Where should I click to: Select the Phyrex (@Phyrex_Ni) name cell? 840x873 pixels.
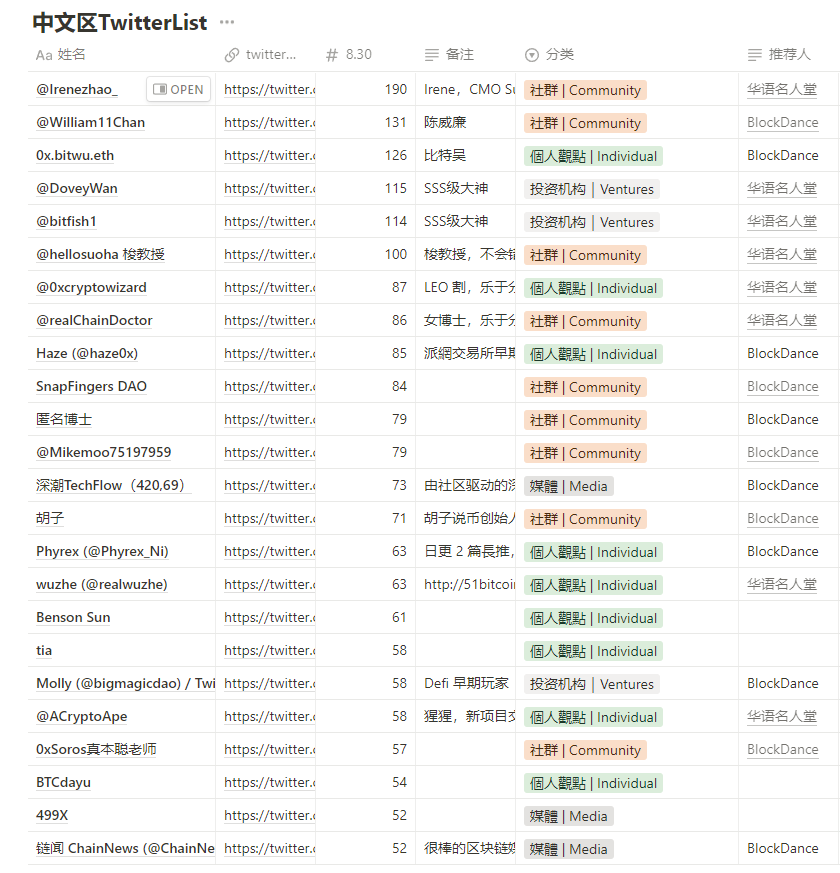[121, 551]
